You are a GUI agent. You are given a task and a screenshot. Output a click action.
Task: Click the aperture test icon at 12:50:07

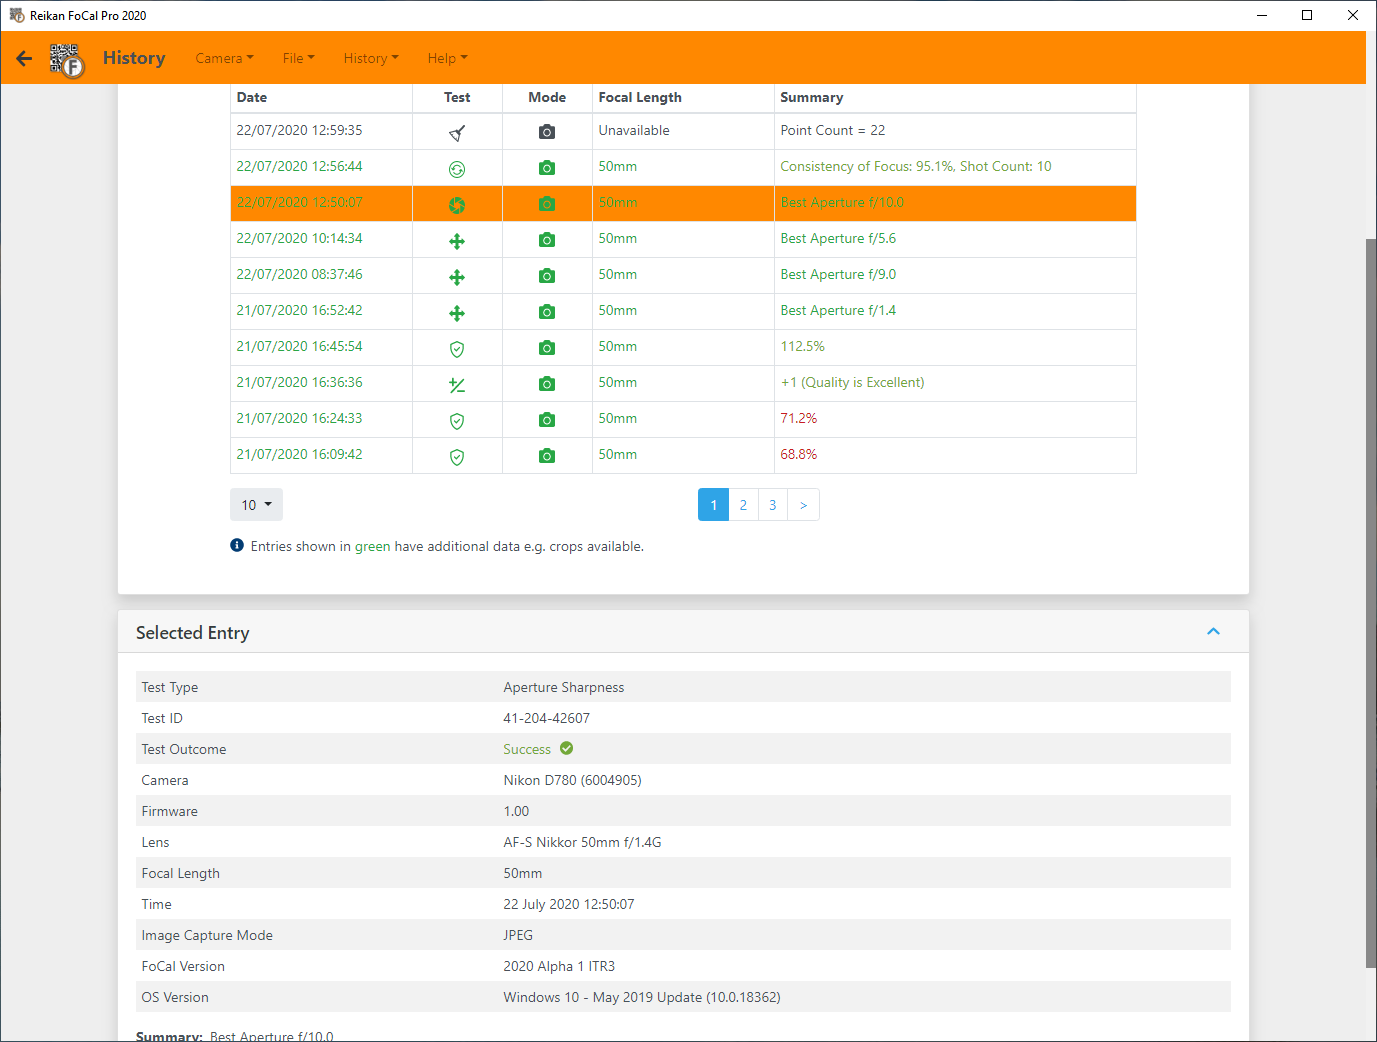pyautogui.click(x=457, y=205)
